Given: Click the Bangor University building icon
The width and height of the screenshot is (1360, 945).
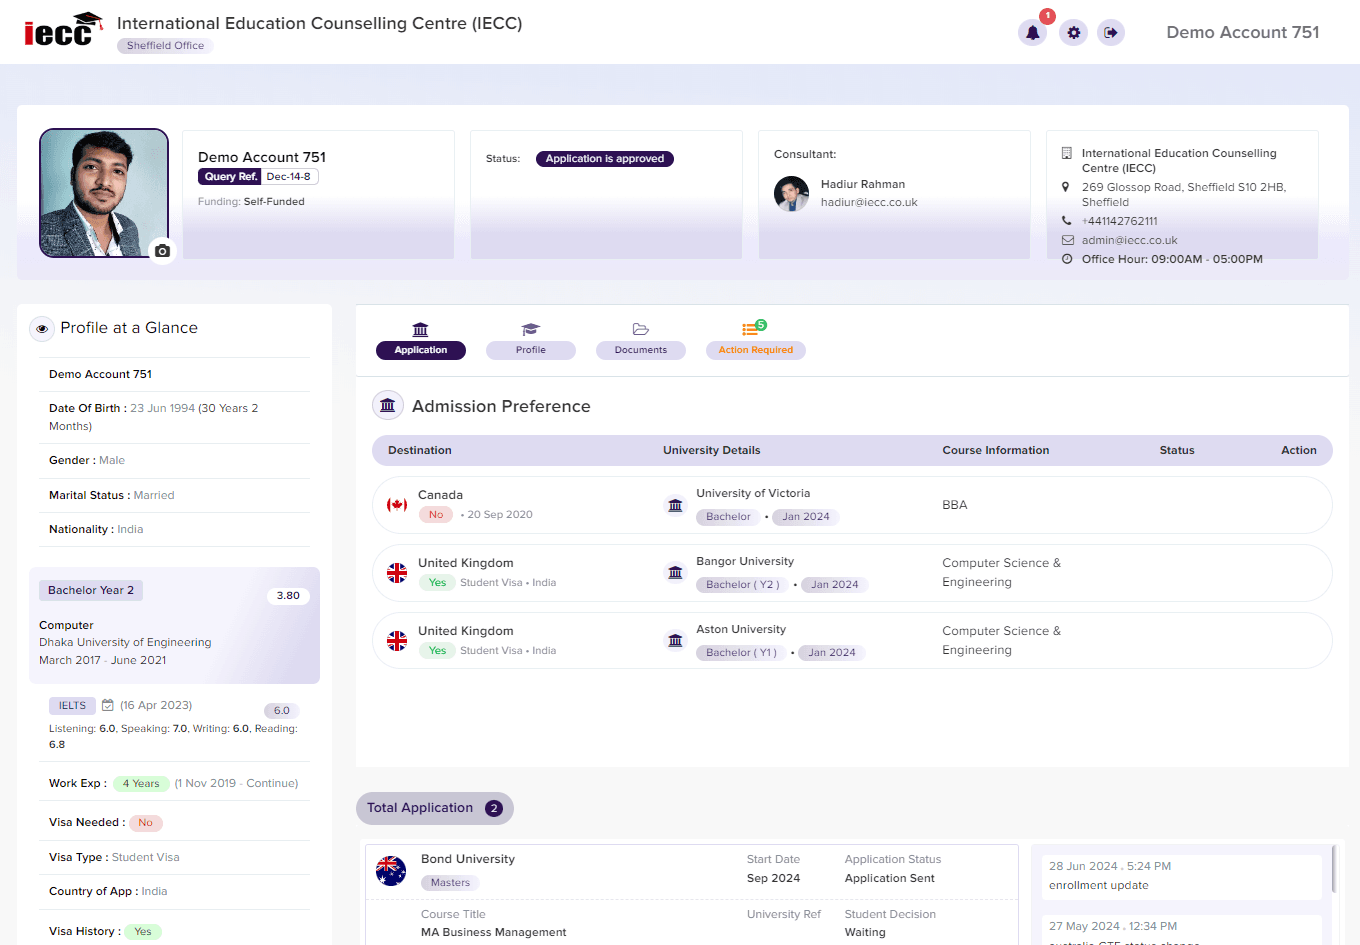Looking at the screenshot, I should pyautogui.click(x=675, y=573).
